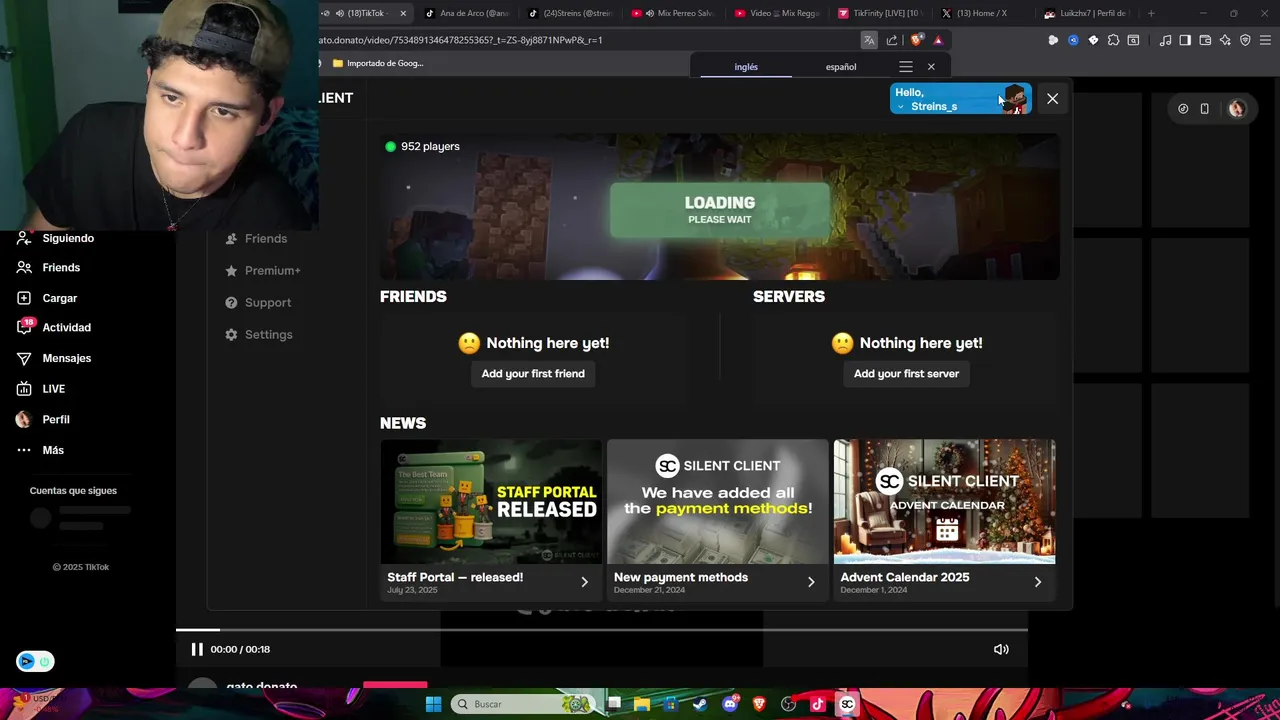The image size is (1280, 720).
Task: Click the translate page icon in address bar
Action: 869,40
